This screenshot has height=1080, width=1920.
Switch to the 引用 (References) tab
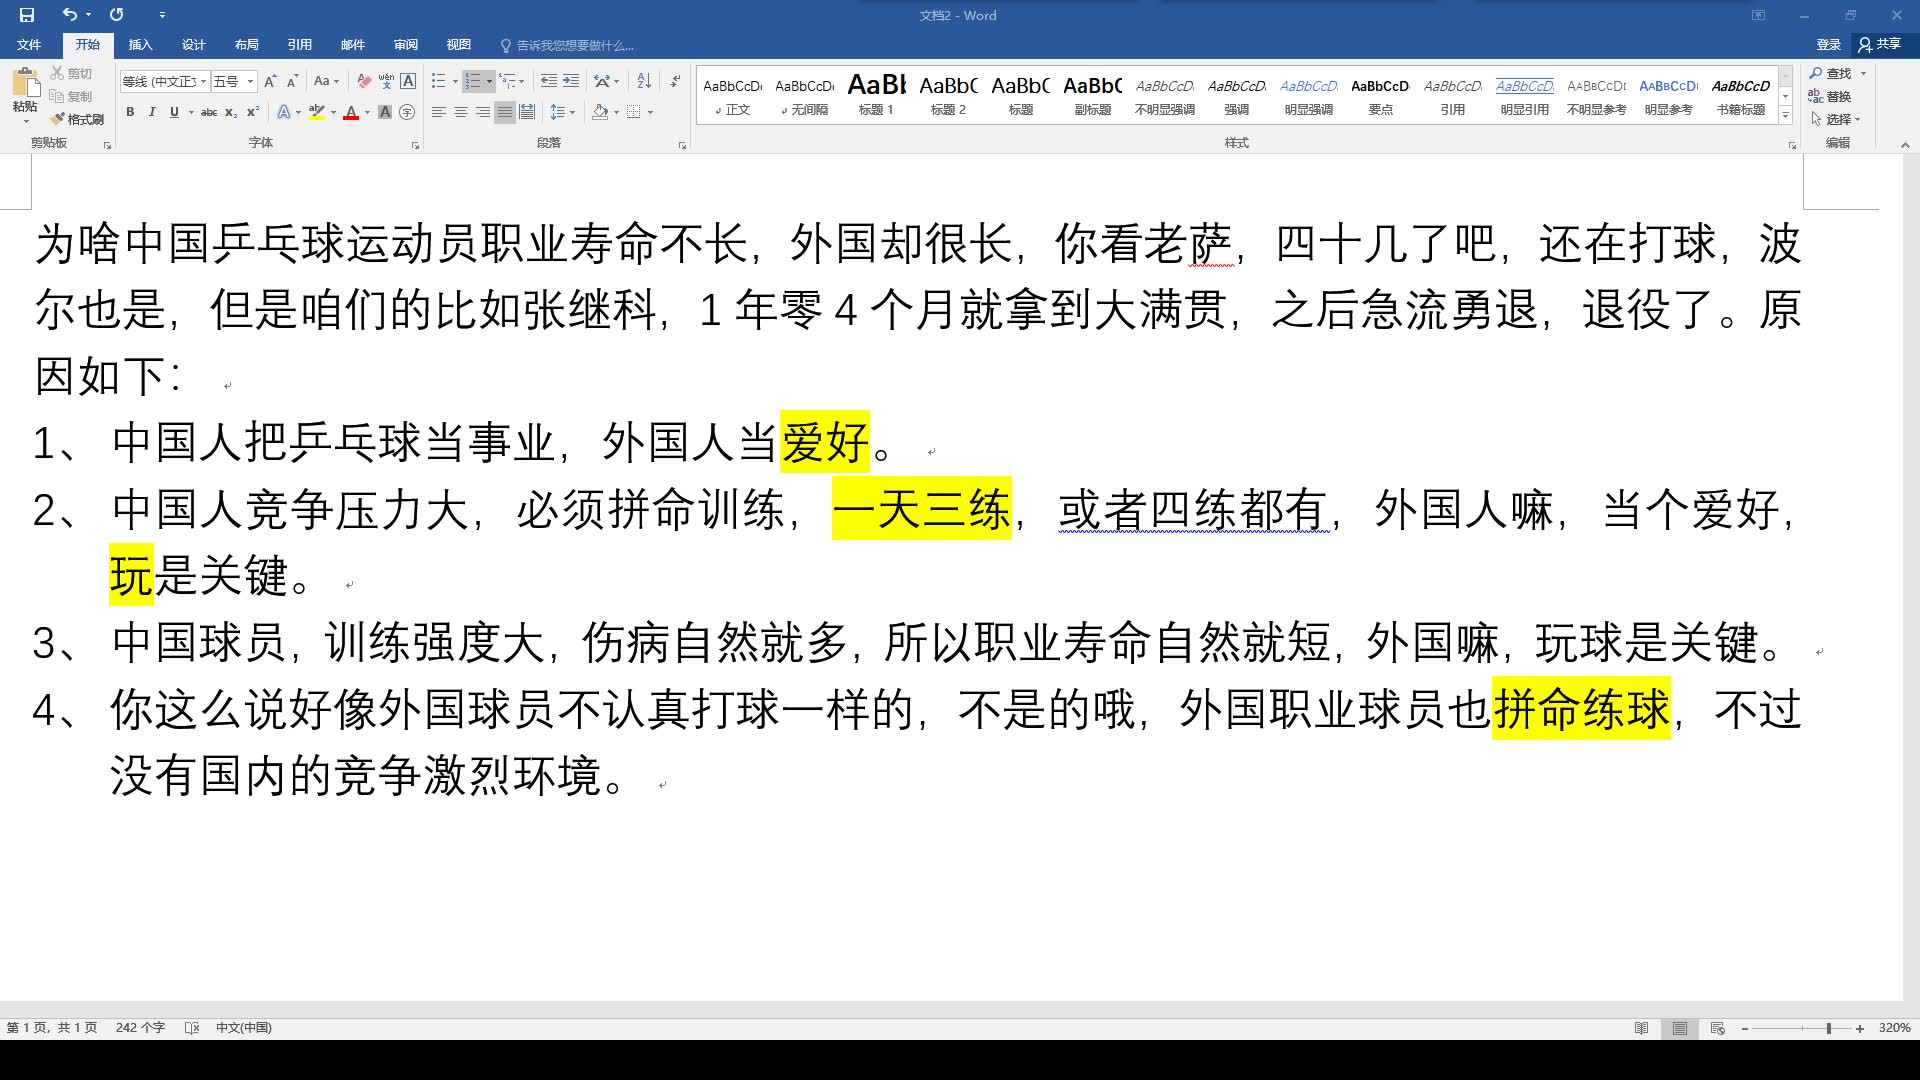pos(299,45)
